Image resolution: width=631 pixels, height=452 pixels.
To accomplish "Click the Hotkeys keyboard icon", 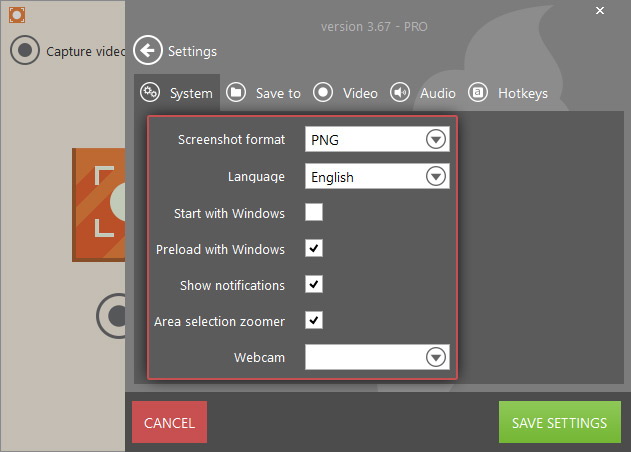I will [478, 93].
